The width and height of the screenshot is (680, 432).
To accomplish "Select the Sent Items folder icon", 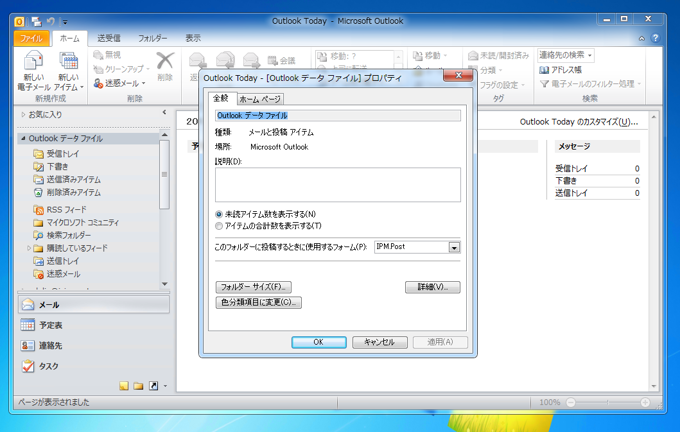I will point(39,179).
